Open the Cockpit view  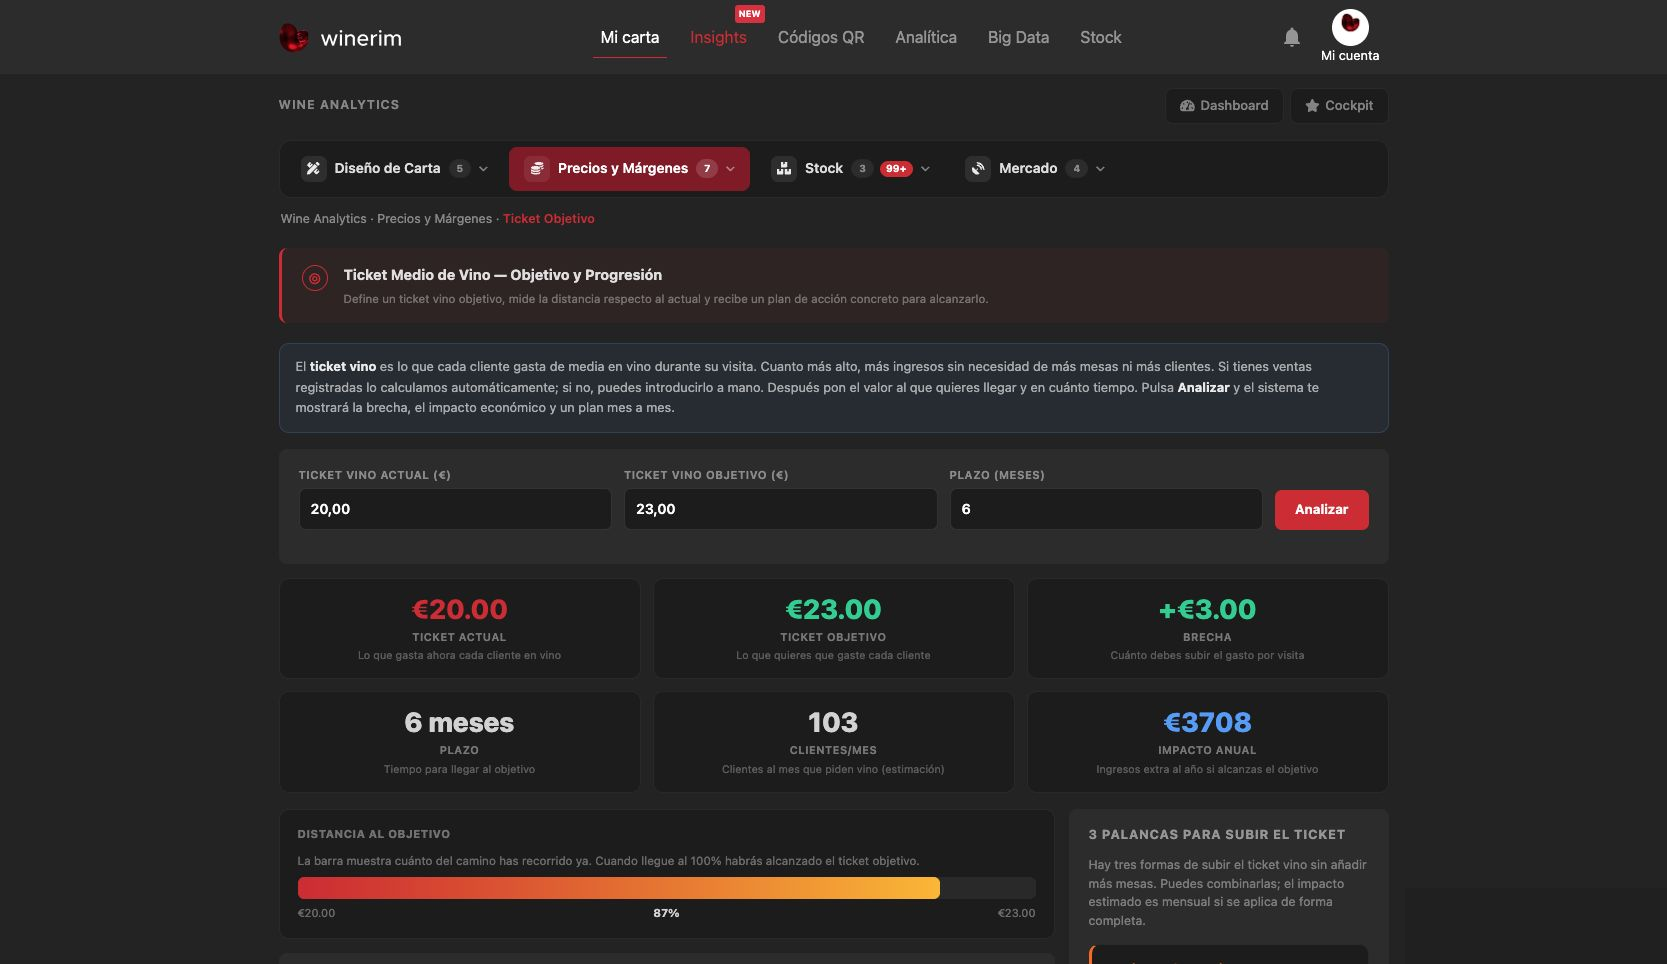coord(1338,106)
